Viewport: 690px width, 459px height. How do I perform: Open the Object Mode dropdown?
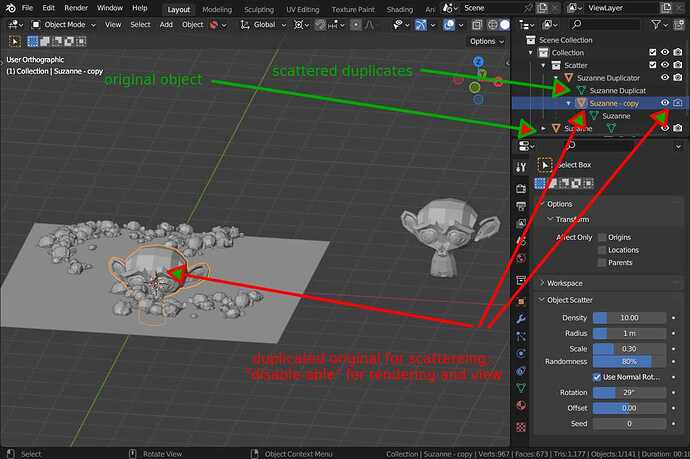click(x=64, y=25)
